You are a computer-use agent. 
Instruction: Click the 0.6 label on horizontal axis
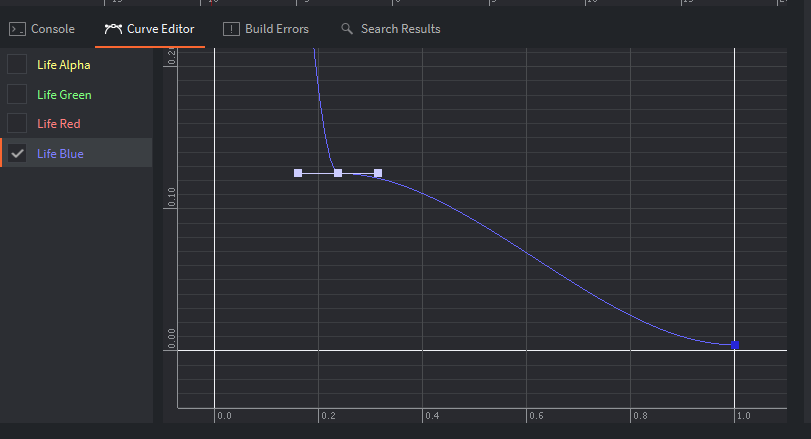pyautogui.click(x=536, y=416)
